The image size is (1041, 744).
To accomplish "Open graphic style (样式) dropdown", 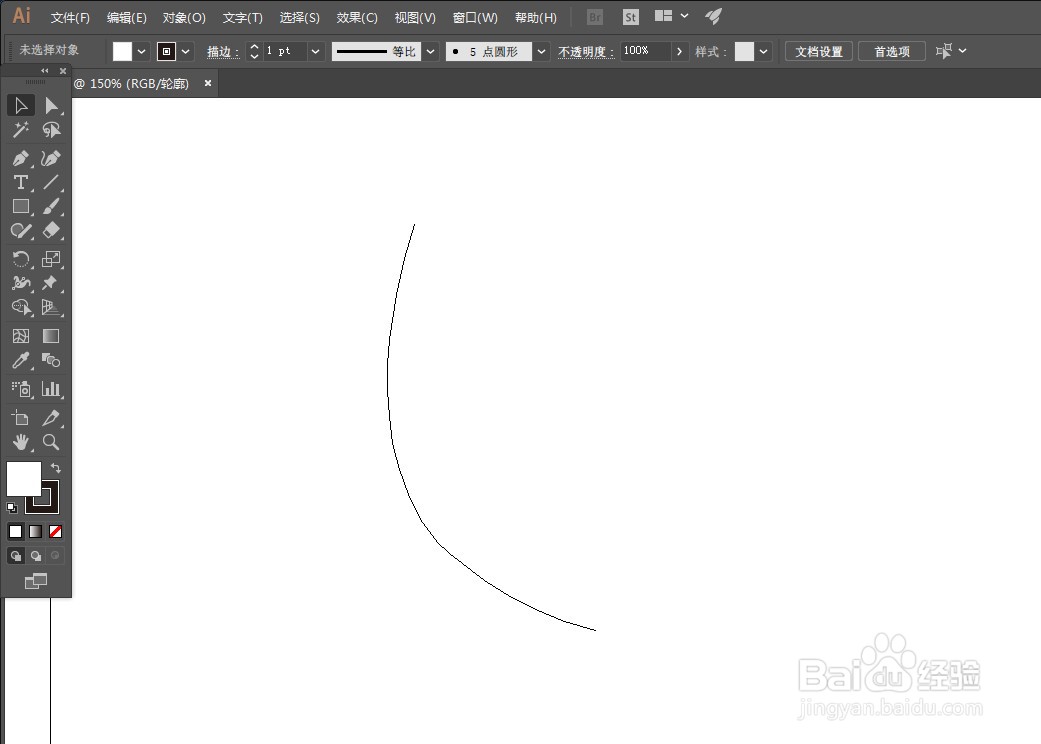I will 763,52.
